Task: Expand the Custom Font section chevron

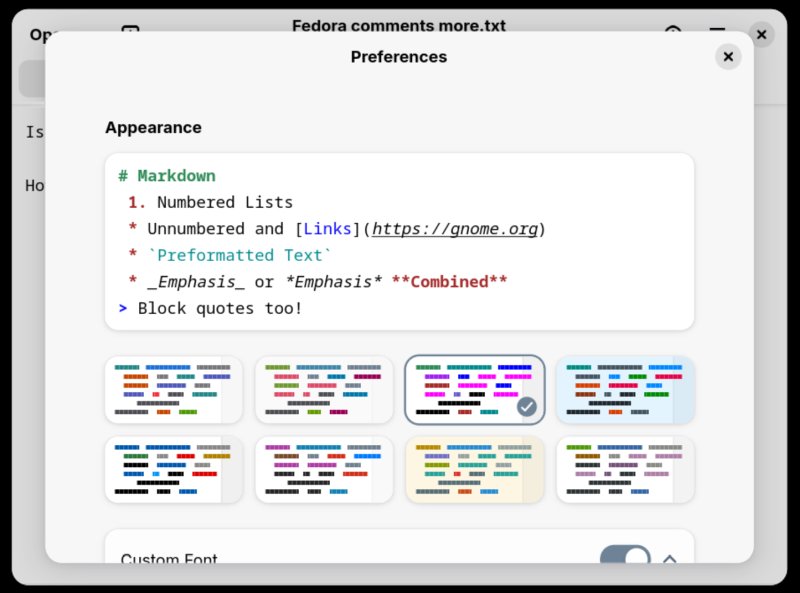Action: pos(670,560)
